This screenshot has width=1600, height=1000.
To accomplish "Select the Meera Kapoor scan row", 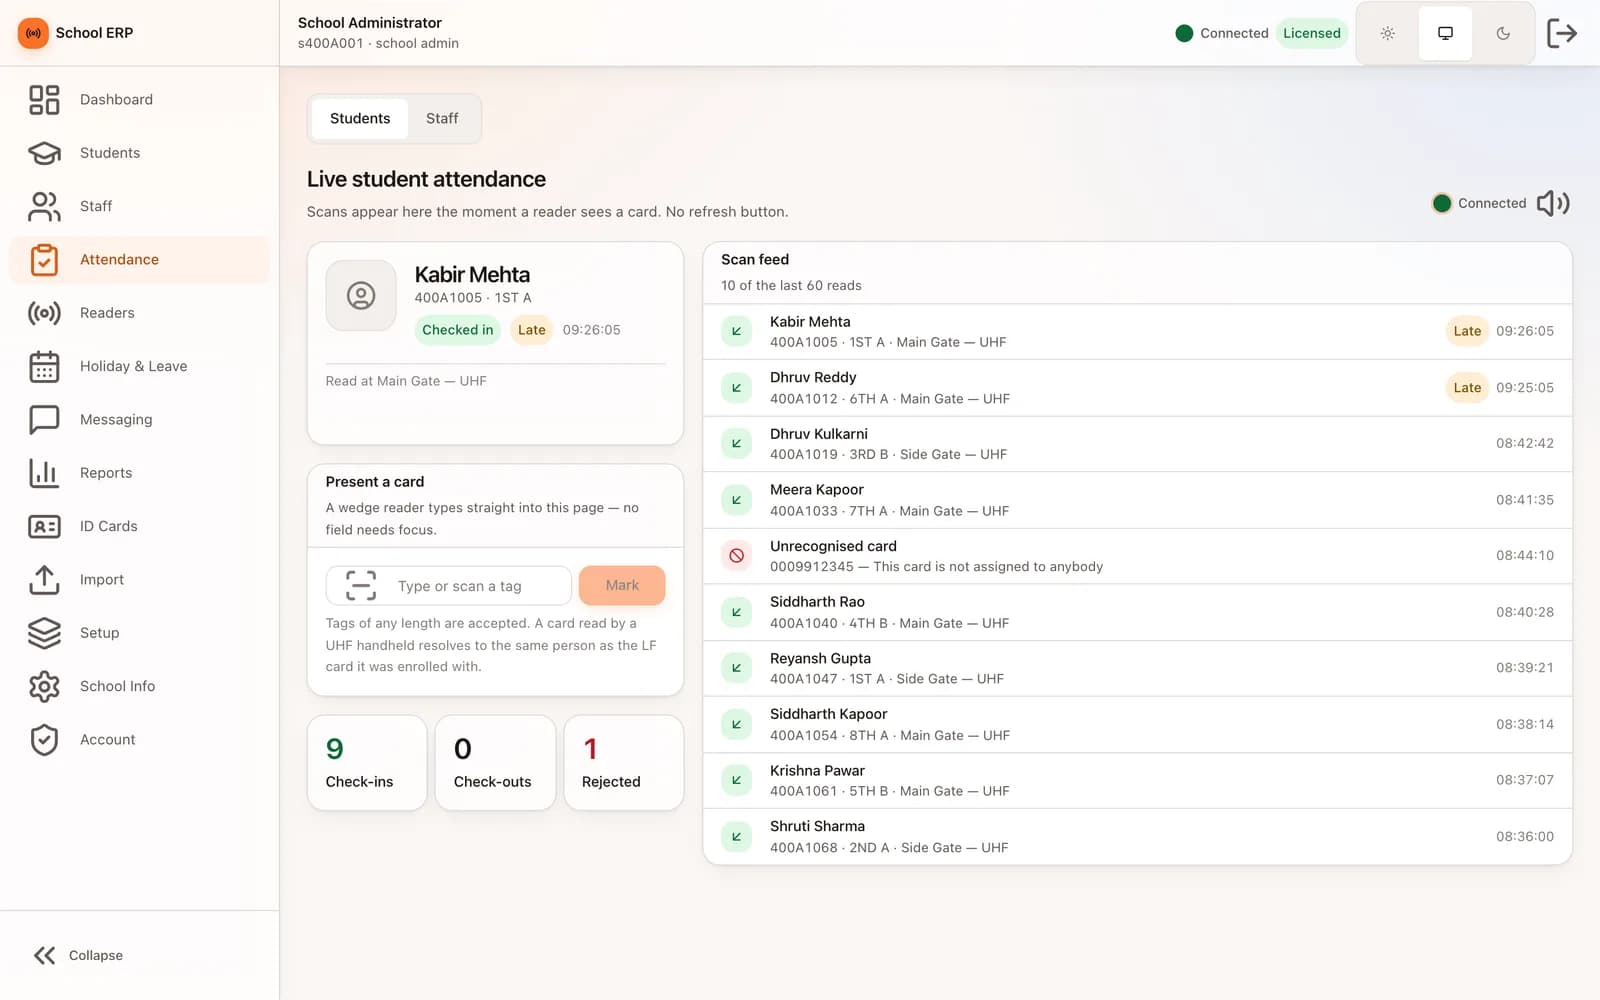I will point(1137,500).
